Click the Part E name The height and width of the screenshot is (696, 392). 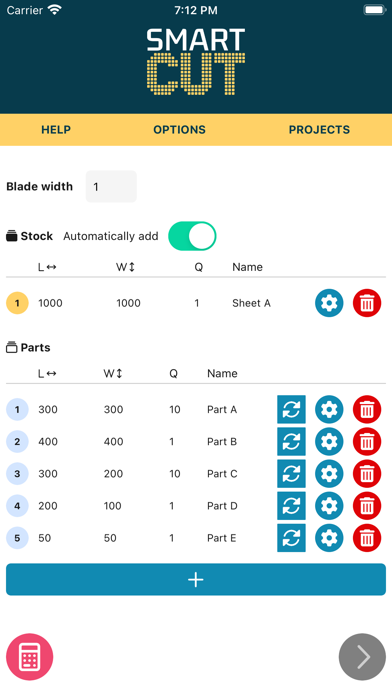point(222,538)
